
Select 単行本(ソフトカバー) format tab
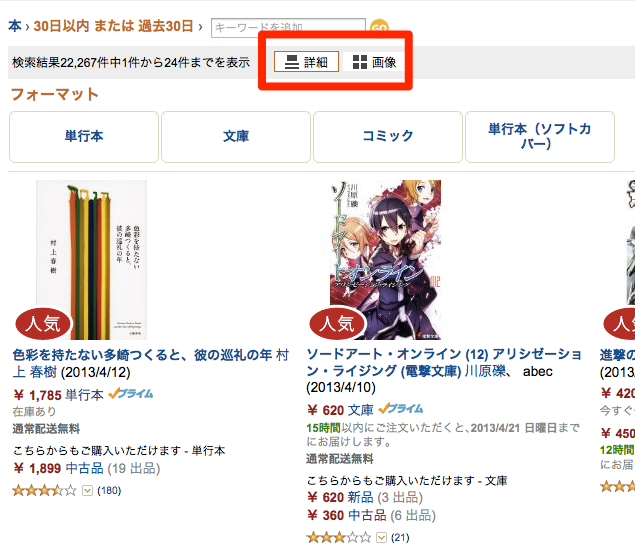(x=540, y=136)
